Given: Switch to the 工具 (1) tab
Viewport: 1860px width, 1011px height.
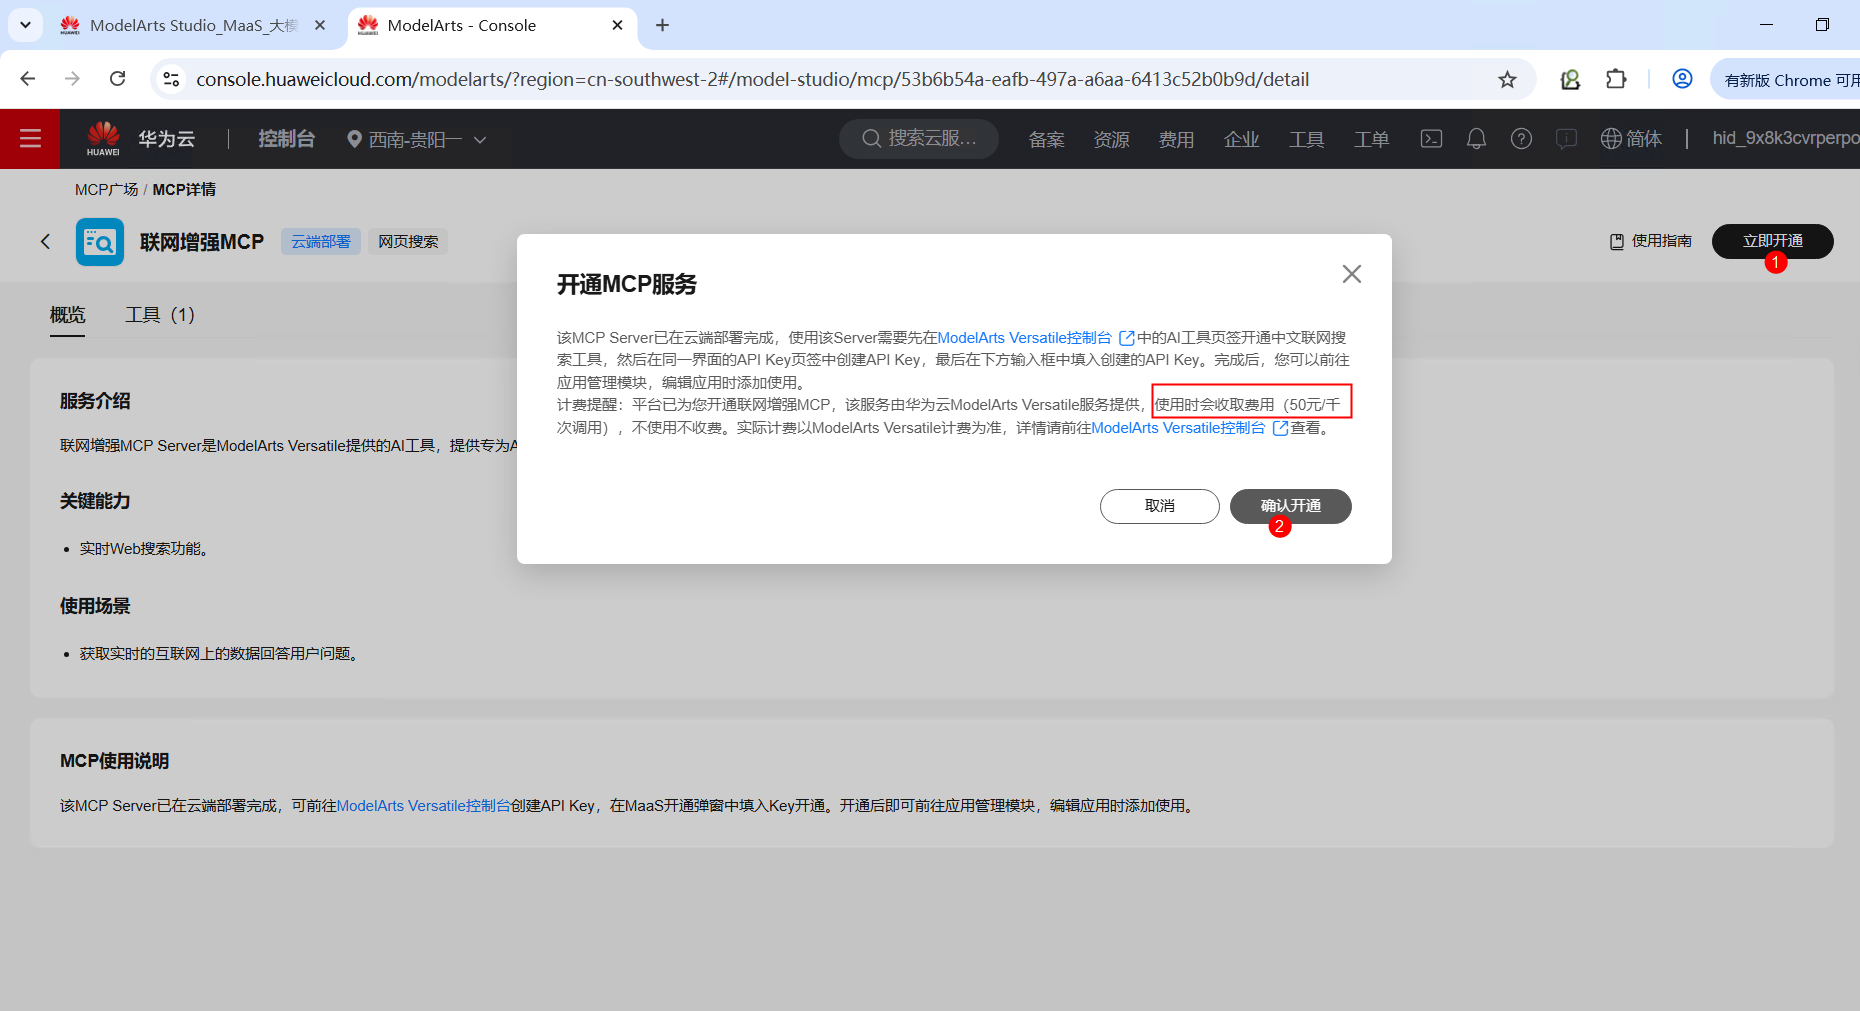Looking at the screenshot, I should 159,314.
